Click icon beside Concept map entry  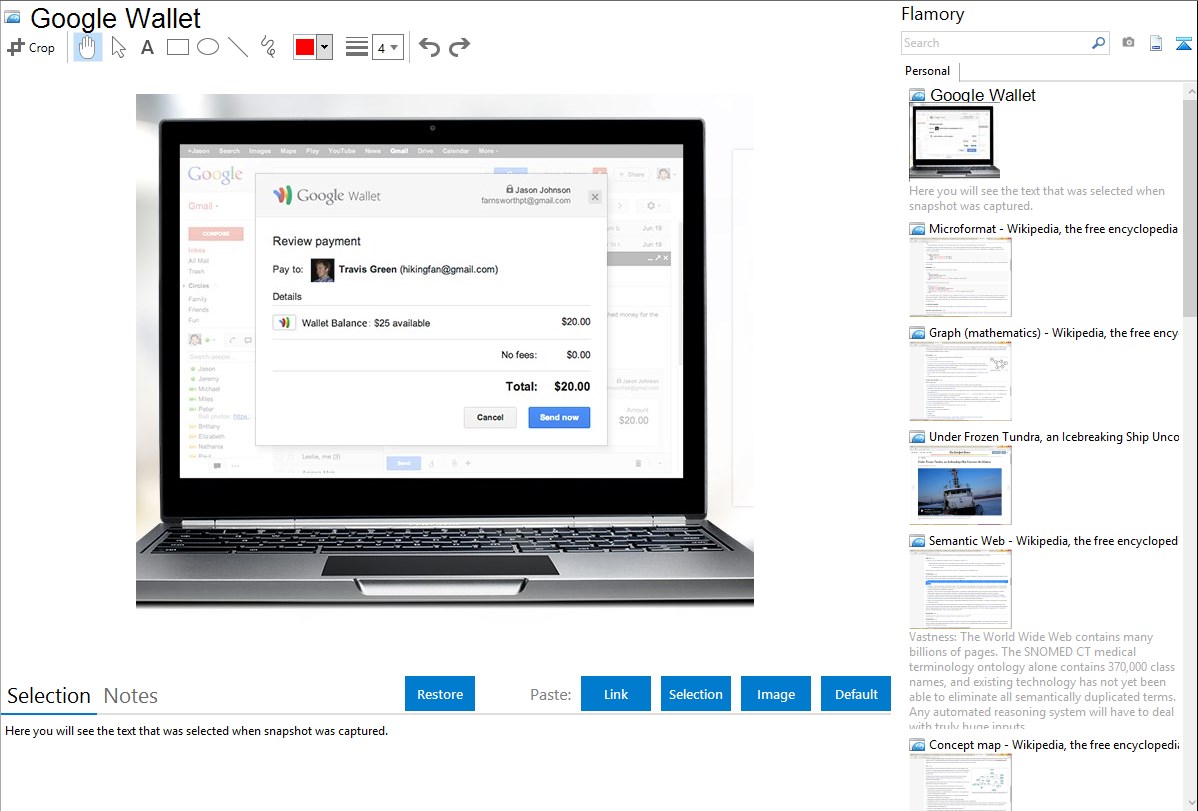pos(917,744)
